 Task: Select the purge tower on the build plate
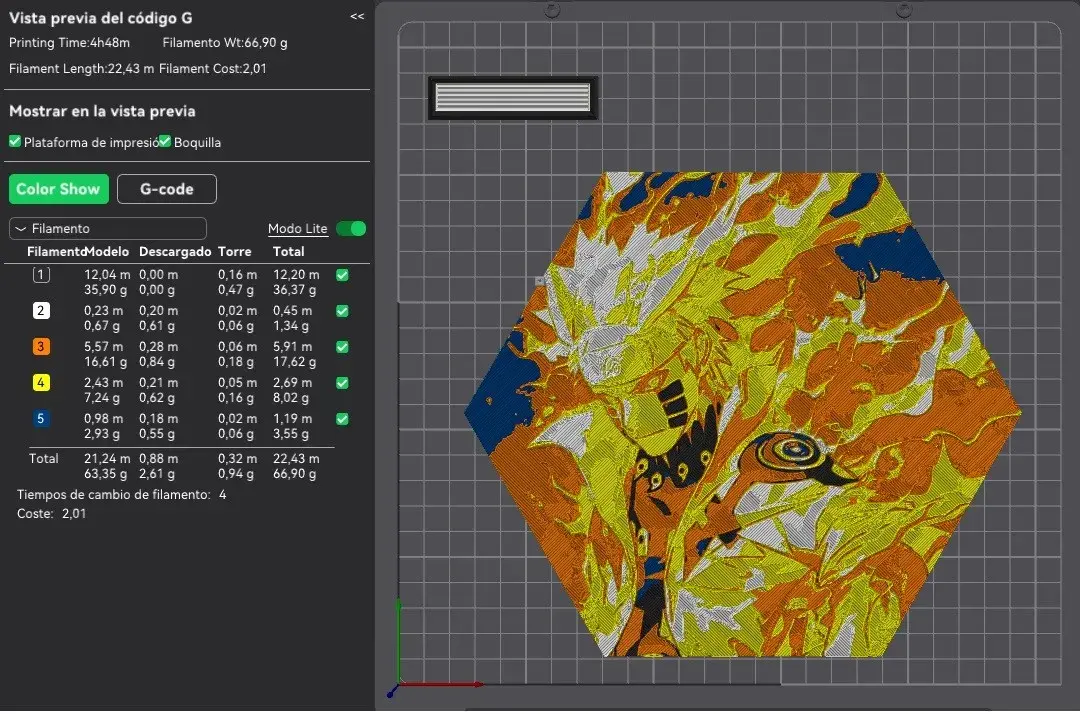click(x=512, y=97)
